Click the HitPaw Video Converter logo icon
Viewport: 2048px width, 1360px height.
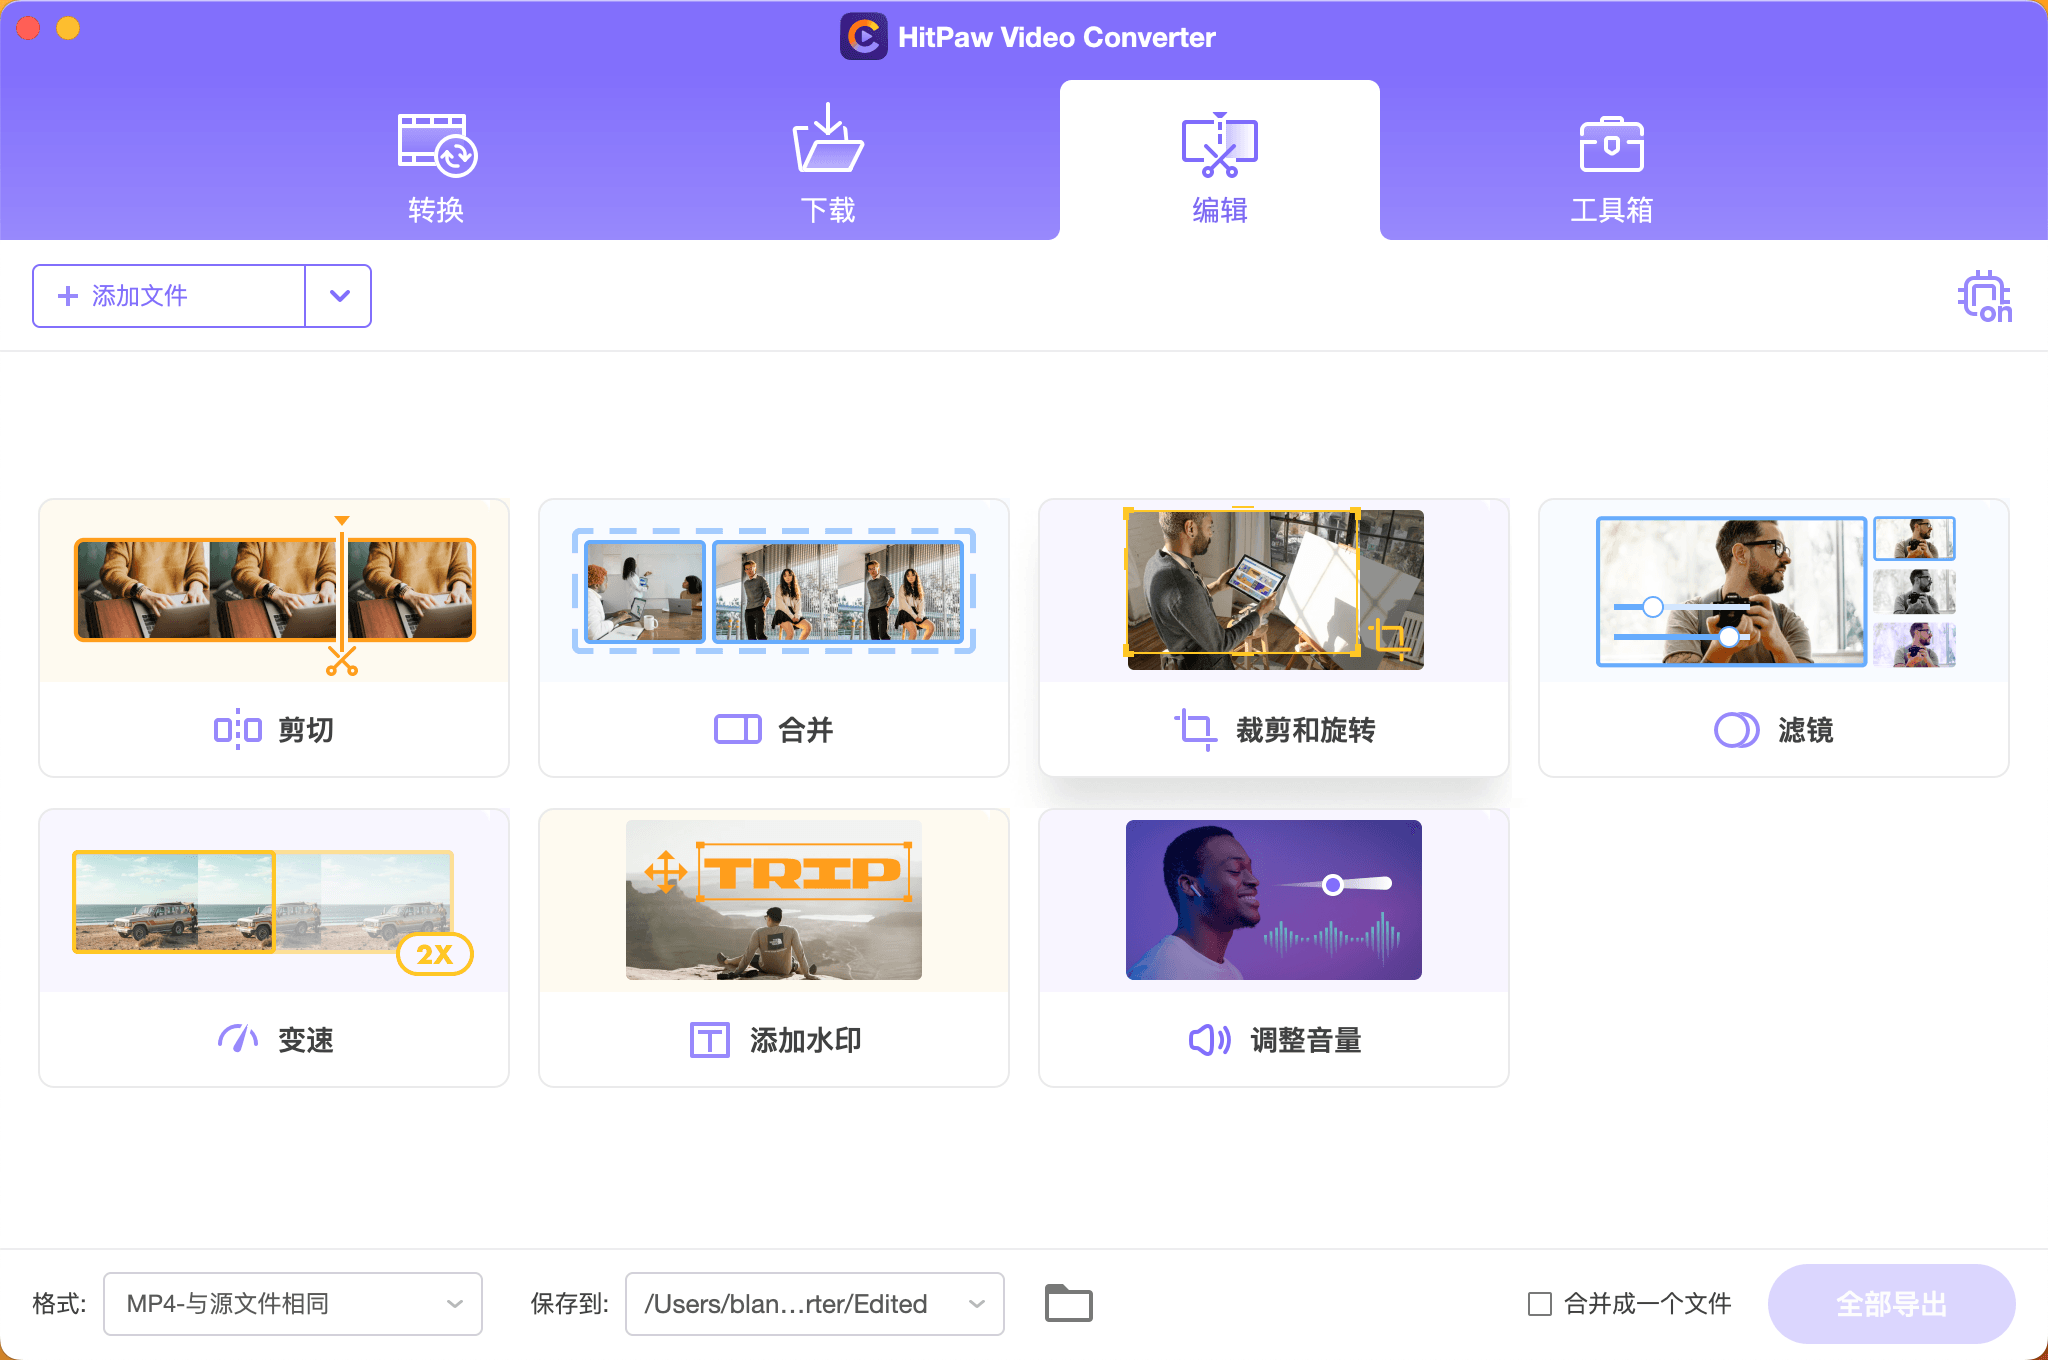click(864, 37)
